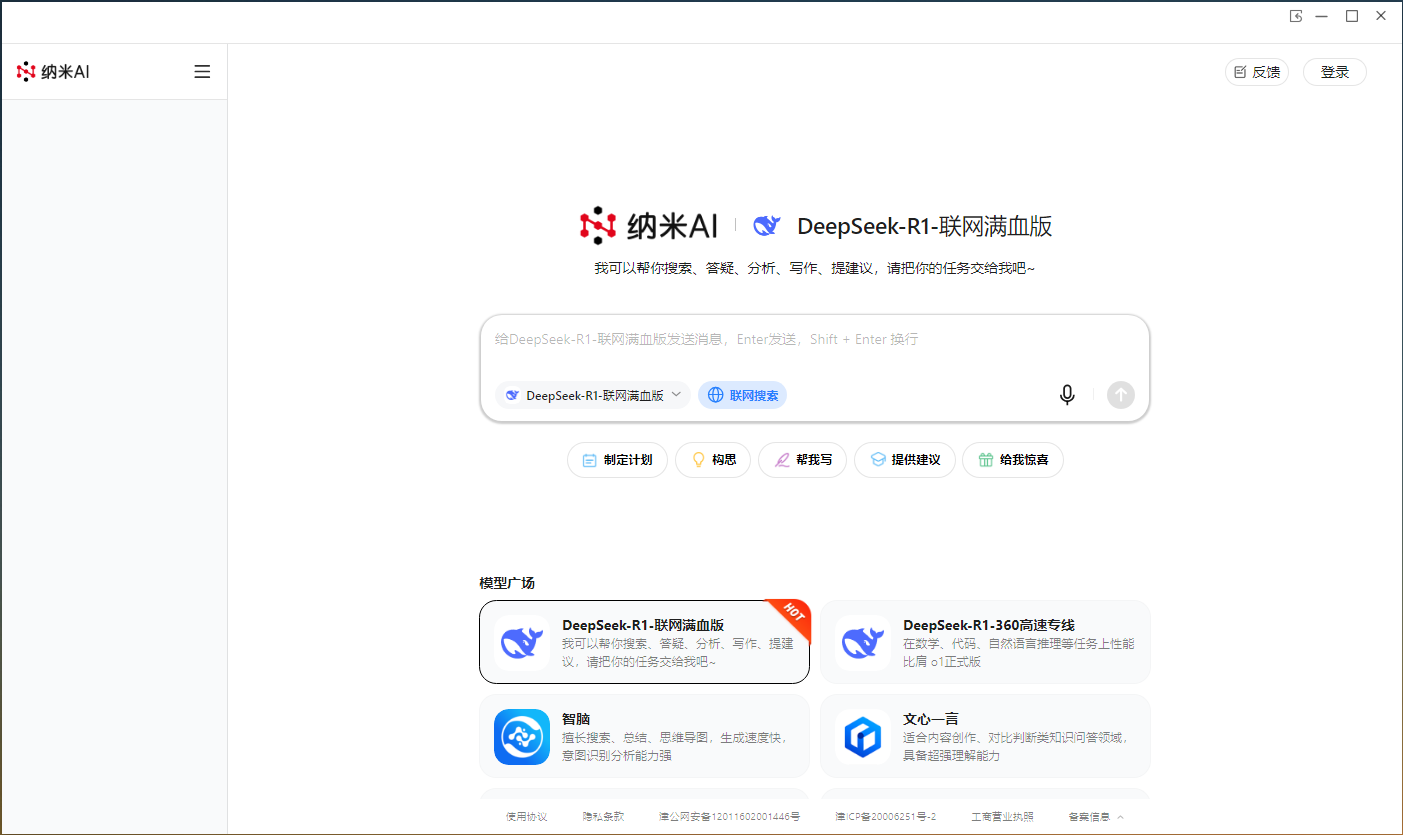Close the 纳米AI window

point(1381,16)
